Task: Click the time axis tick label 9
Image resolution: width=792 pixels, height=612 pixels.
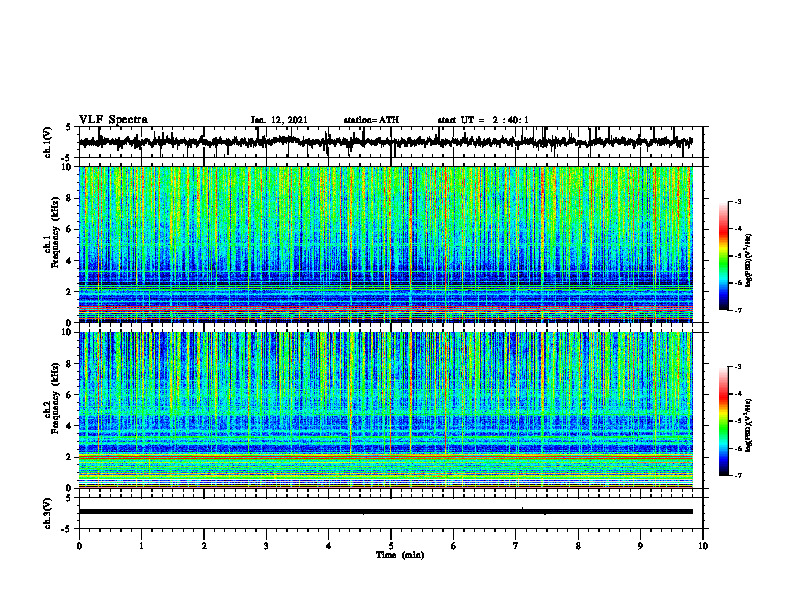Action: pyautogui.click(x=640, y=546)
